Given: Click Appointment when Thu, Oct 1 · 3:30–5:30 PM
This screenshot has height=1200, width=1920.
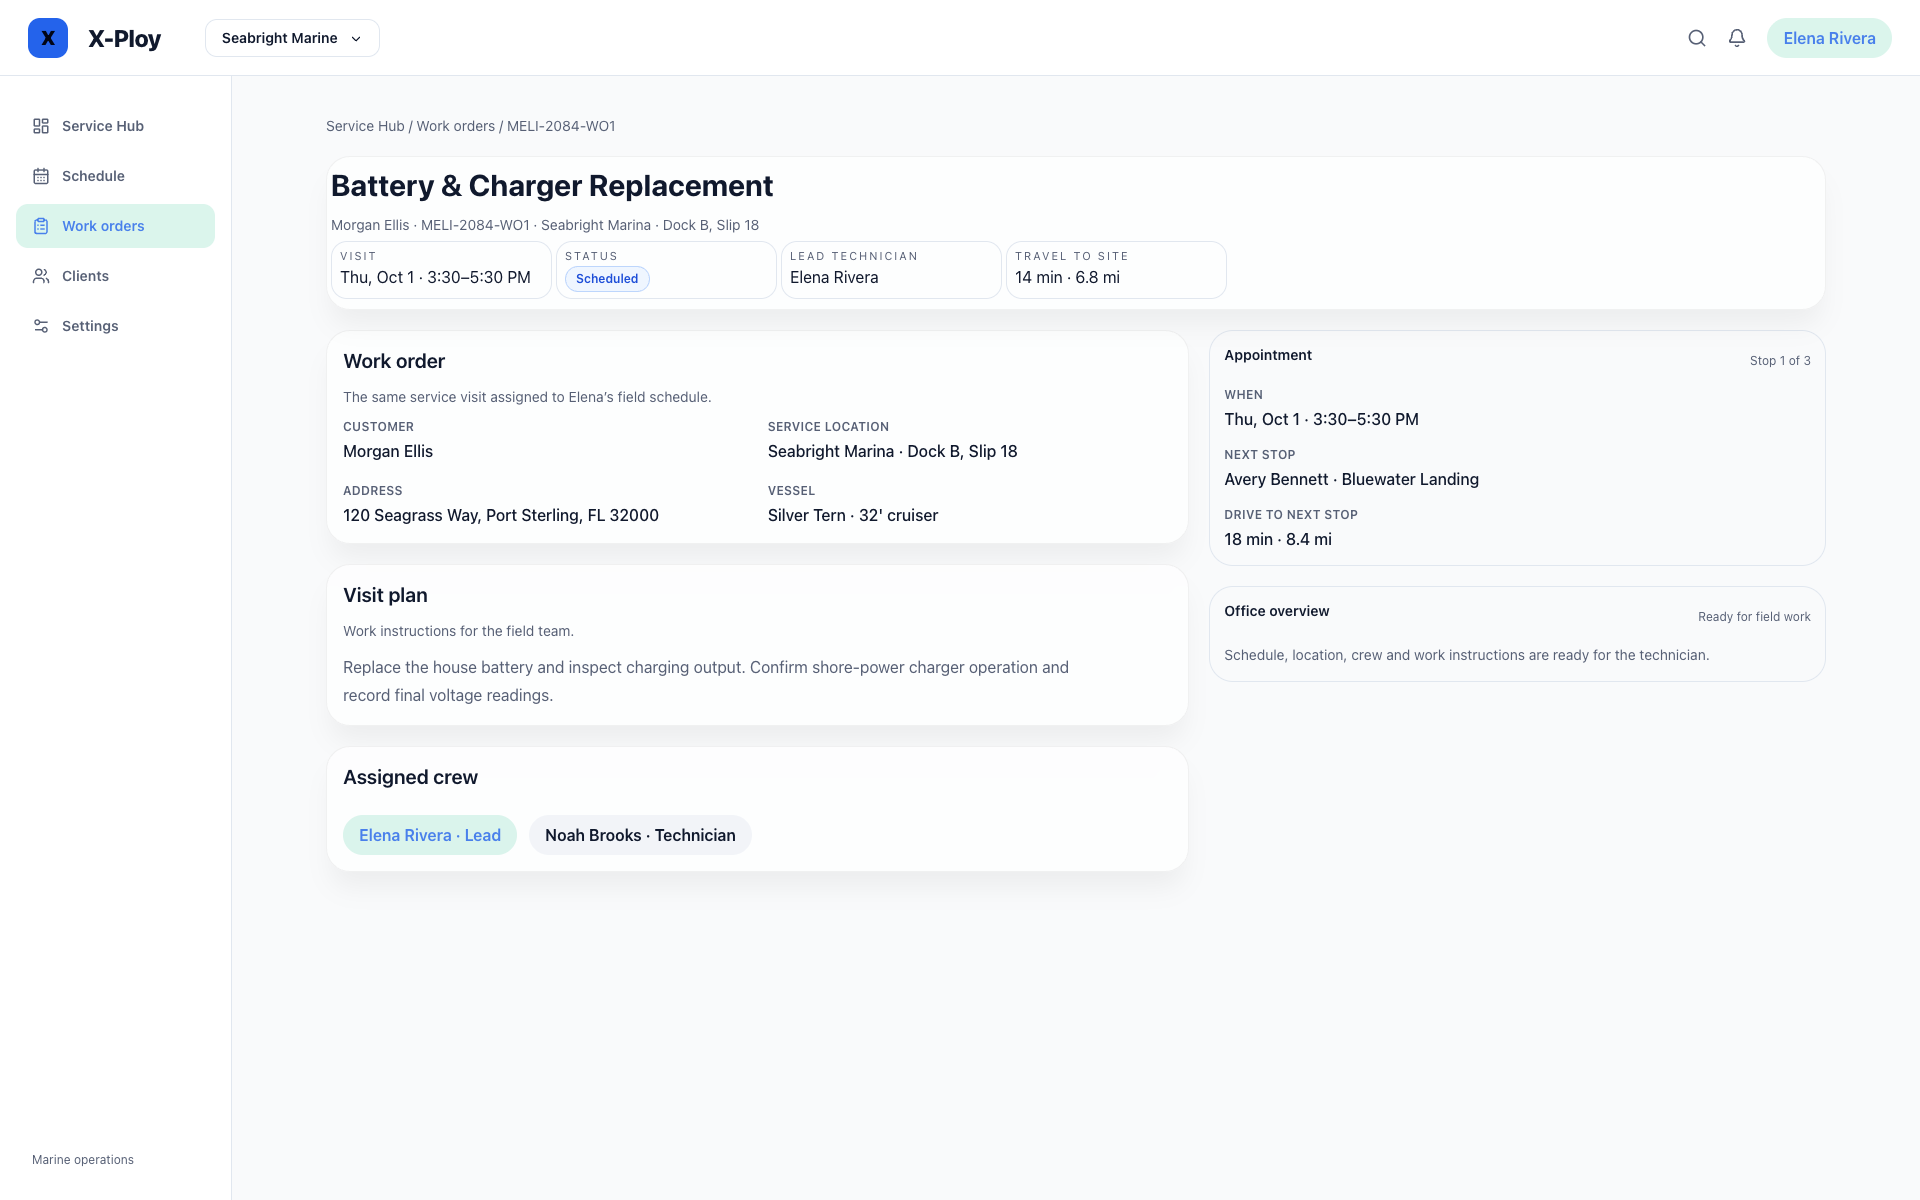Looking at the screenshot, I should 1321,419.
